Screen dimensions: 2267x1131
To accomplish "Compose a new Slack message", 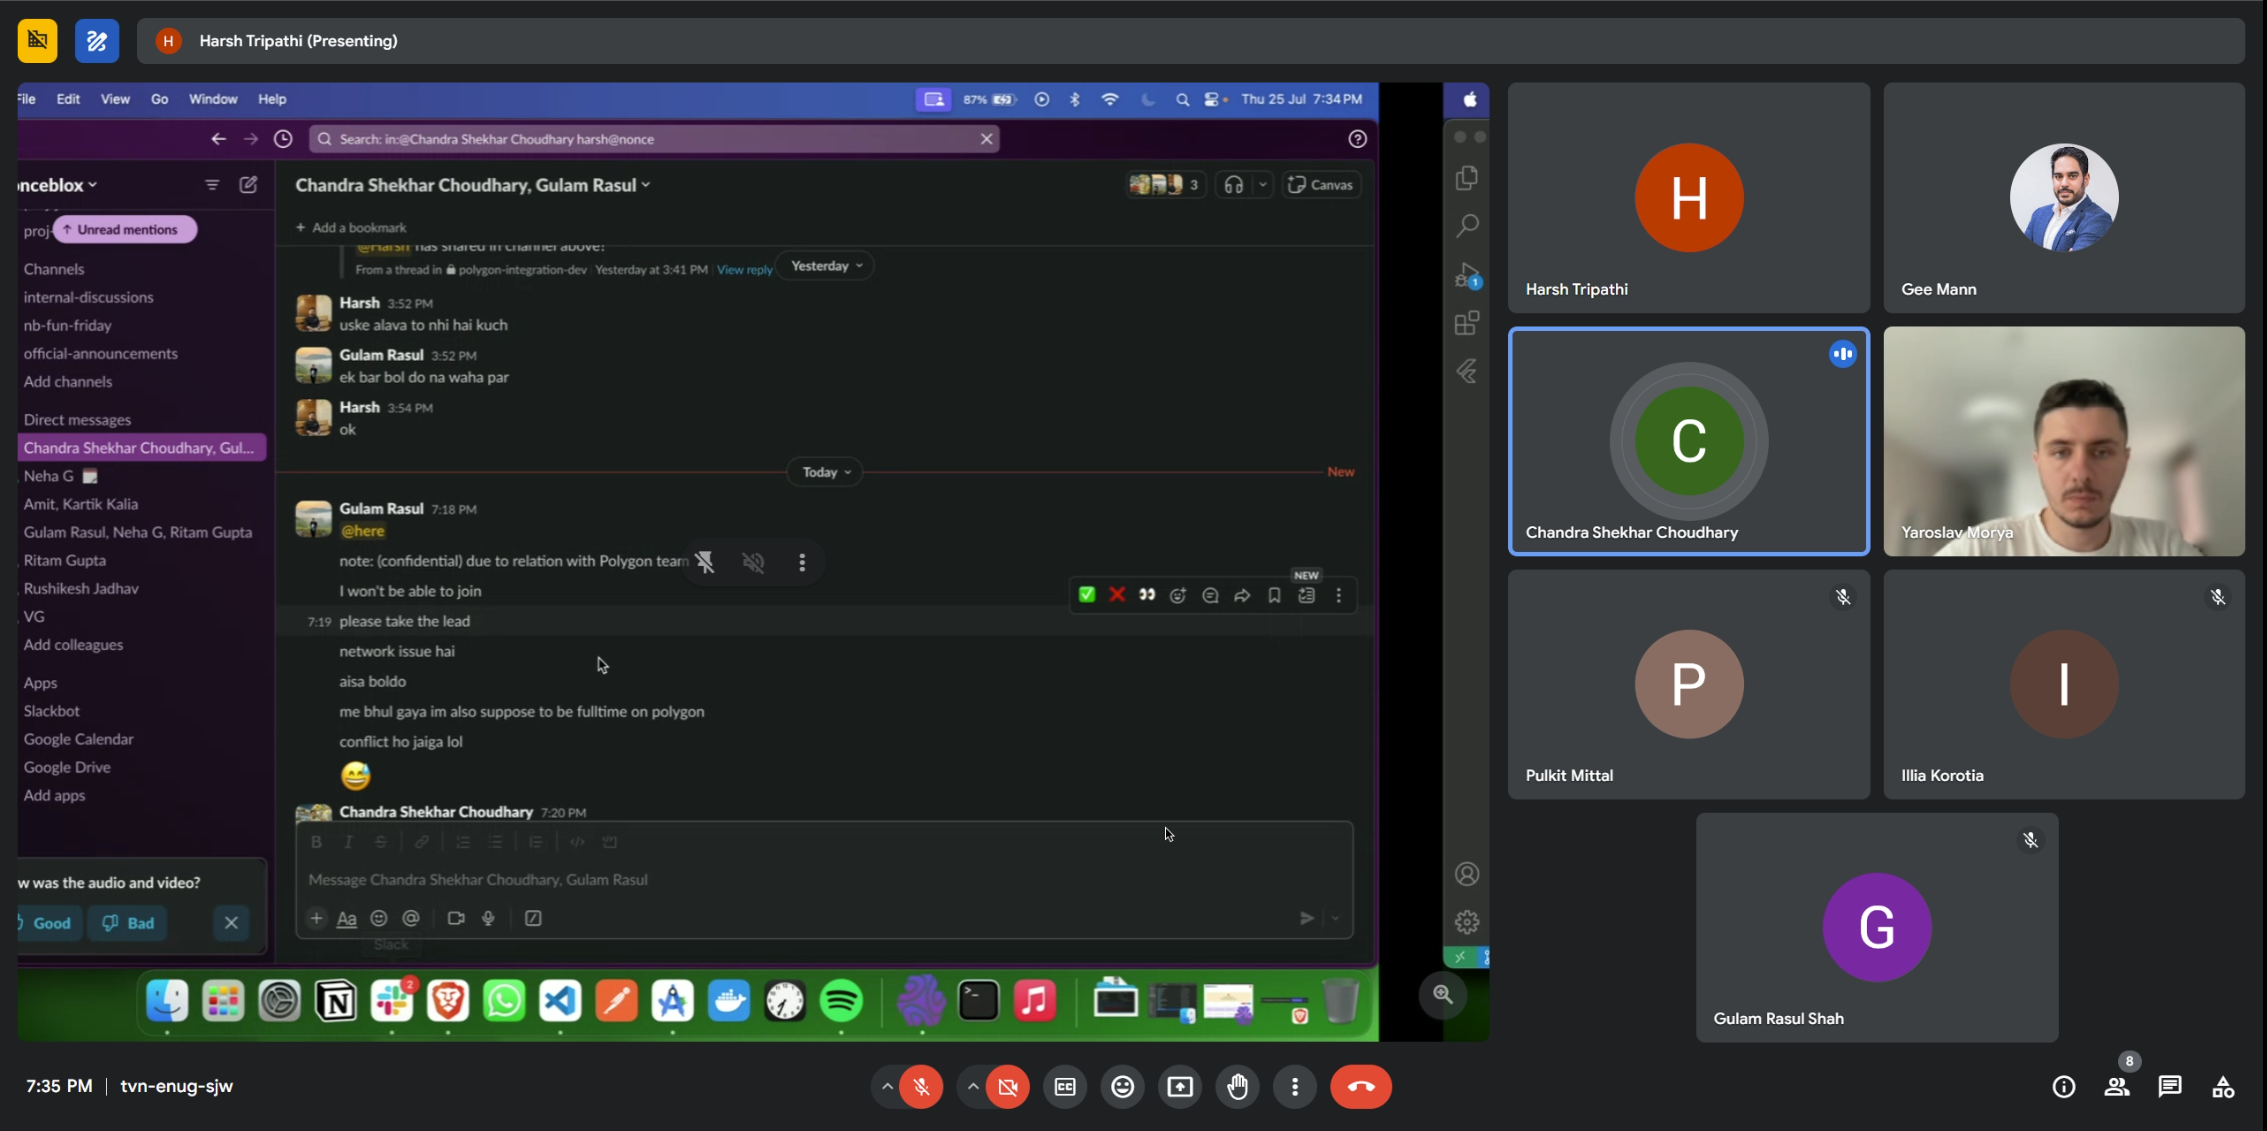I will click(248, 185).
